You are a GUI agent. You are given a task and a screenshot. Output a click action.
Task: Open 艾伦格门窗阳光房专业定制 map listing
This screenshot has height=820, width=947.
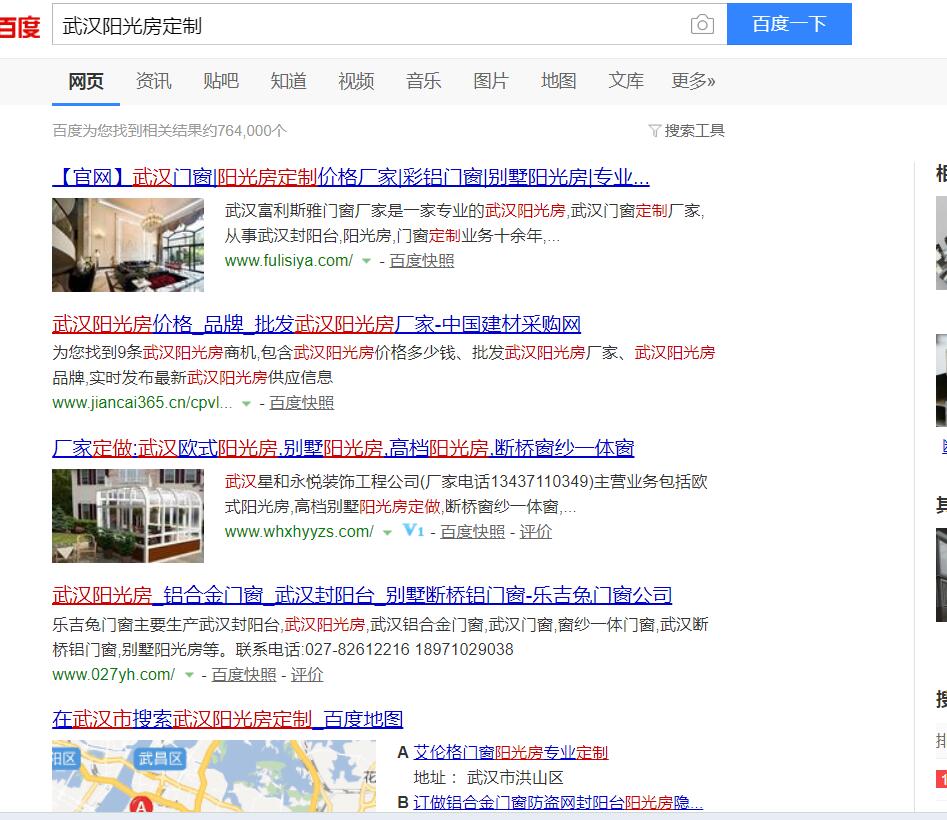[x=510, y=752]
